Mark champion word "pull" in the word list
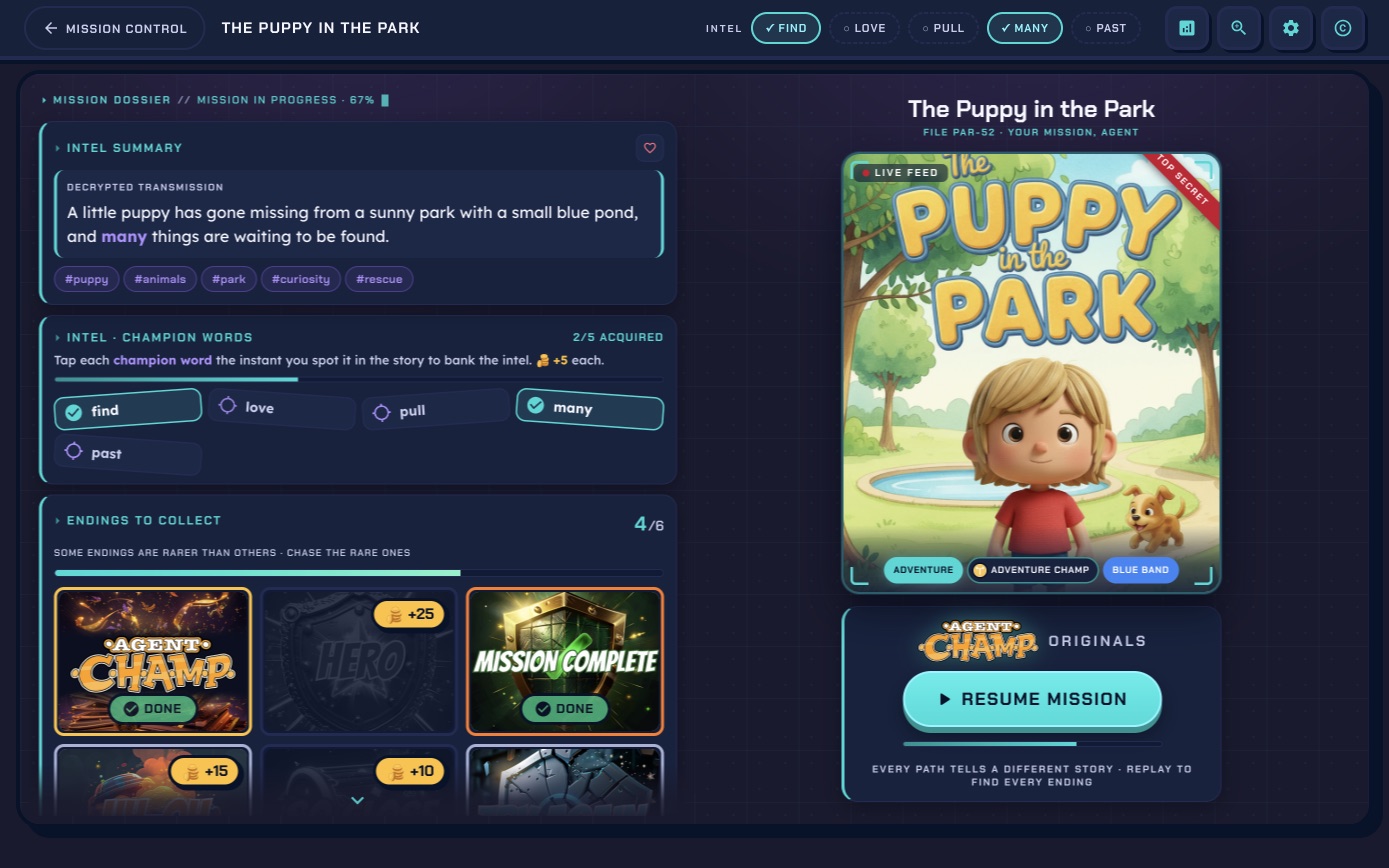The height and width of the screenshot is (868, 1389). pos(436,410)
